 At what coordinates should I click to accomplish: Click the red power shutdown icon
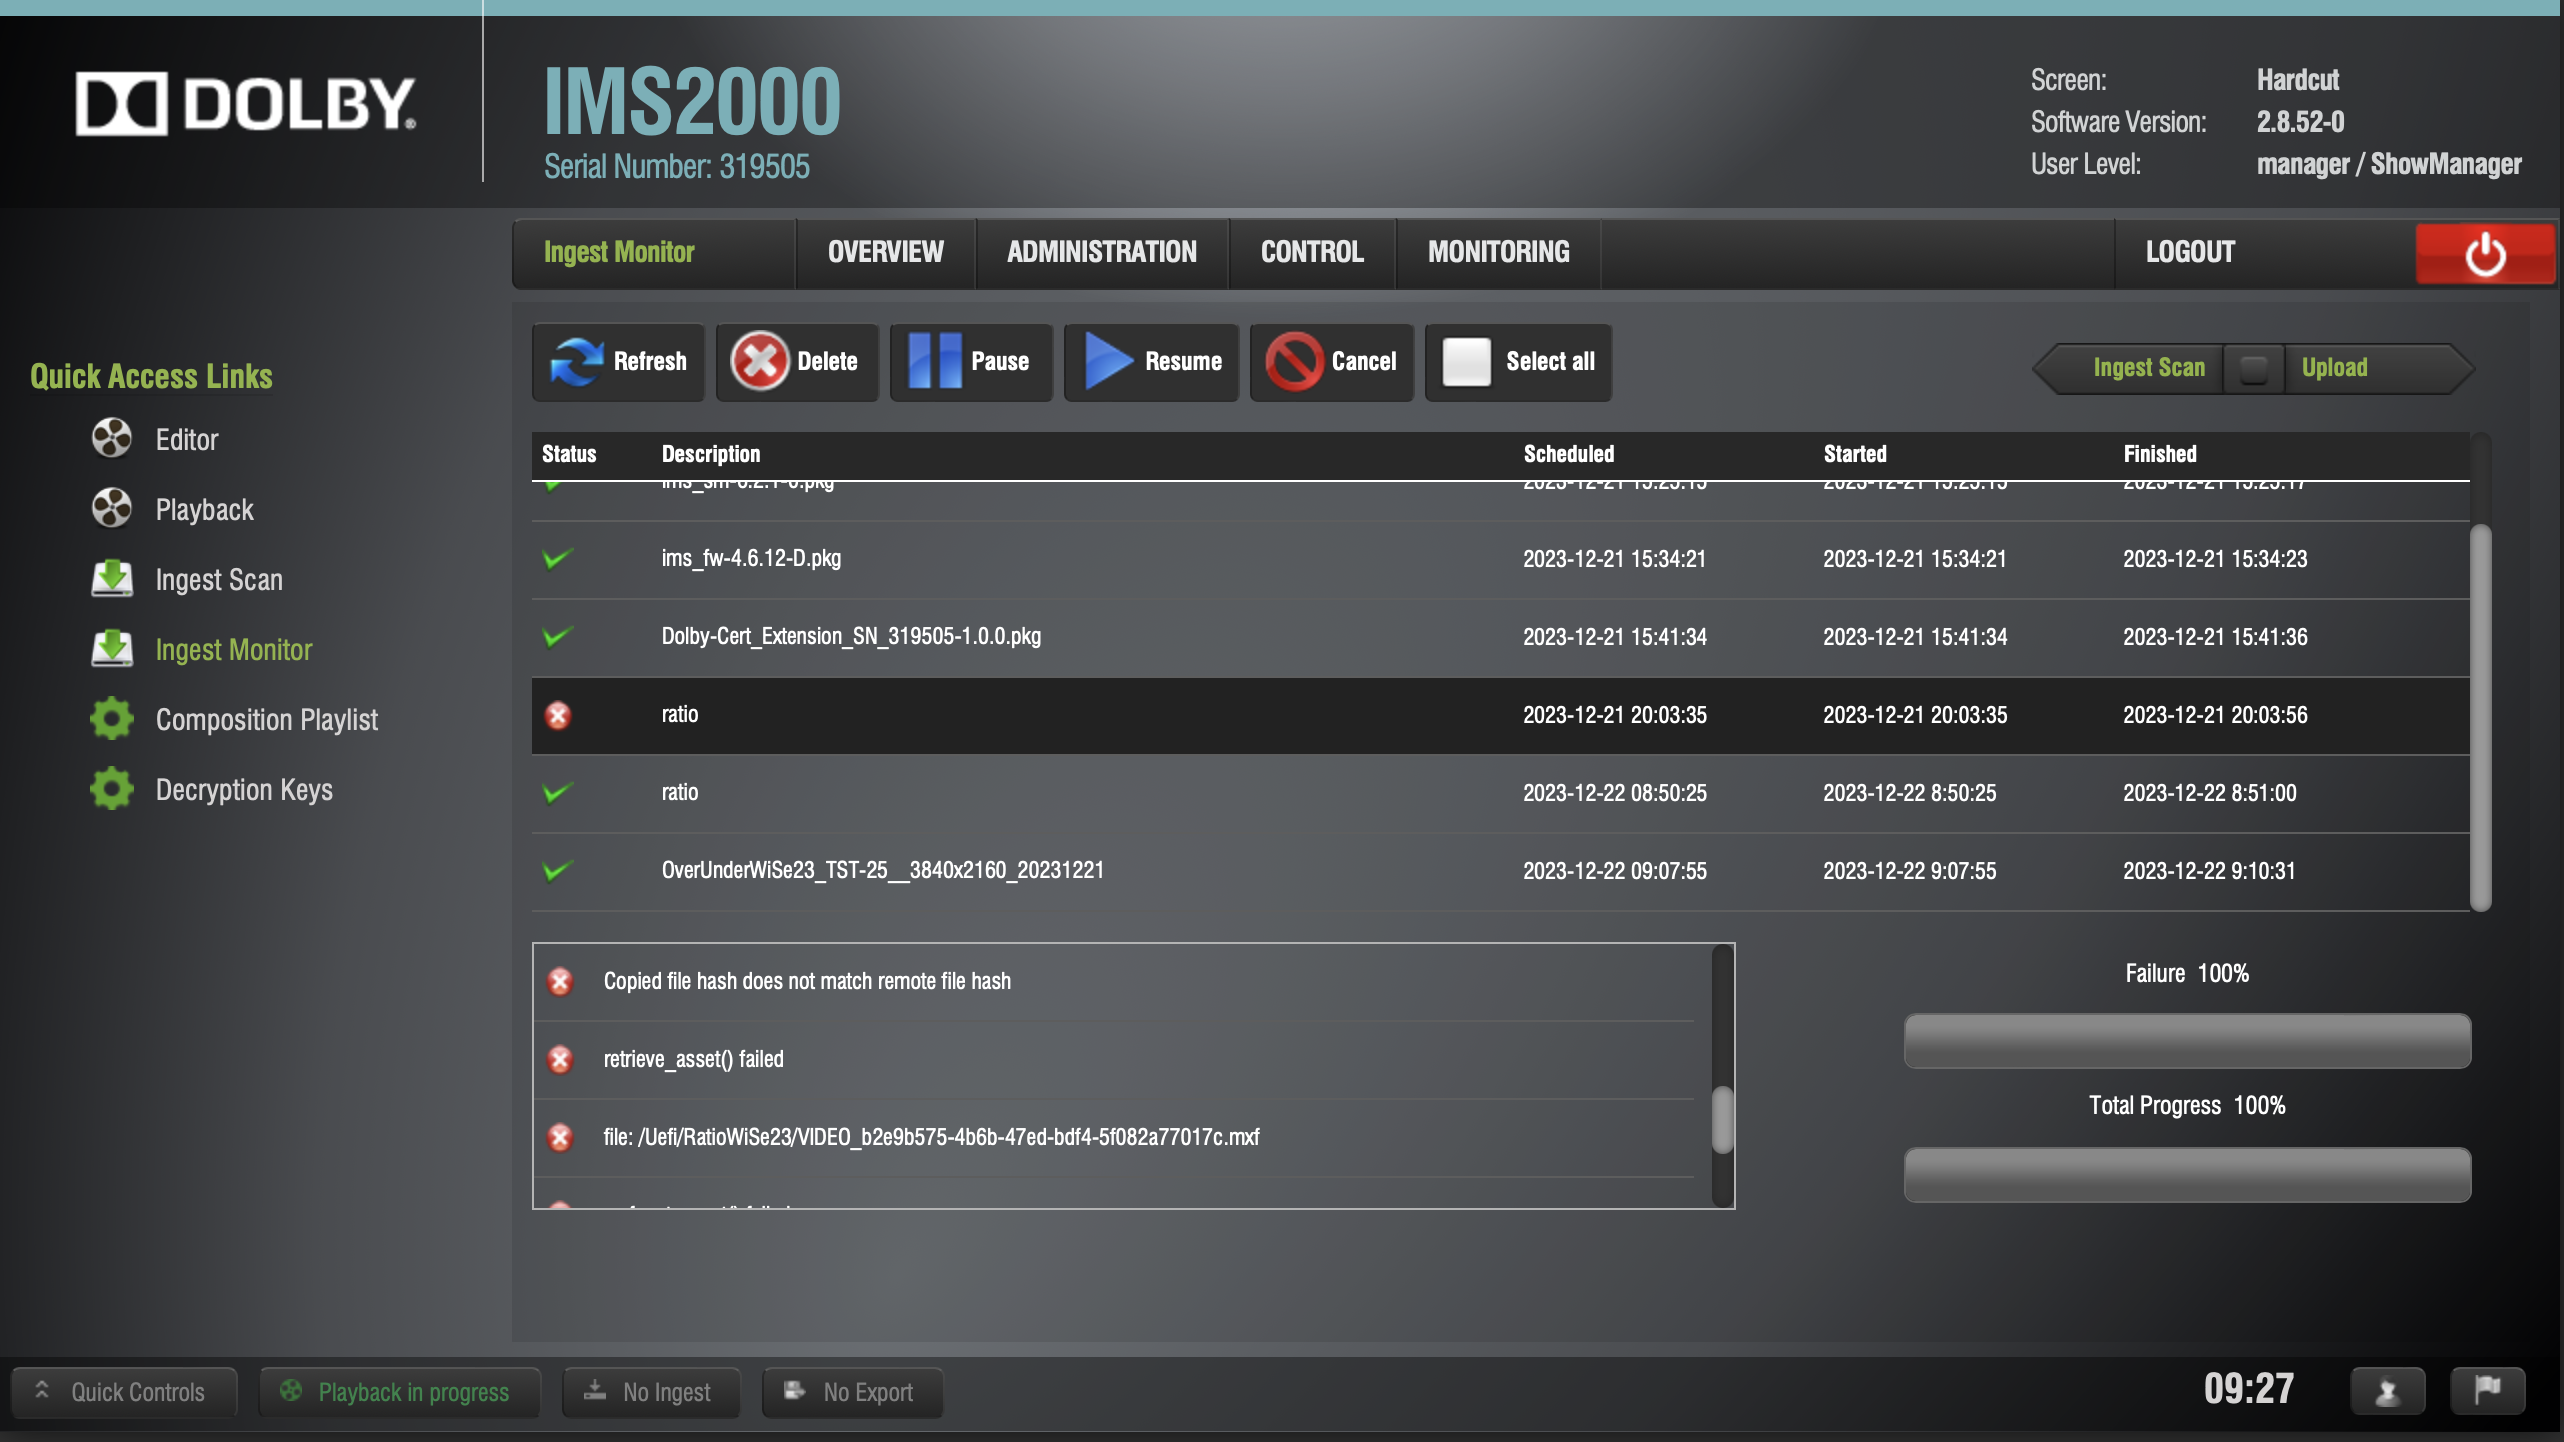click(2484, 254)
